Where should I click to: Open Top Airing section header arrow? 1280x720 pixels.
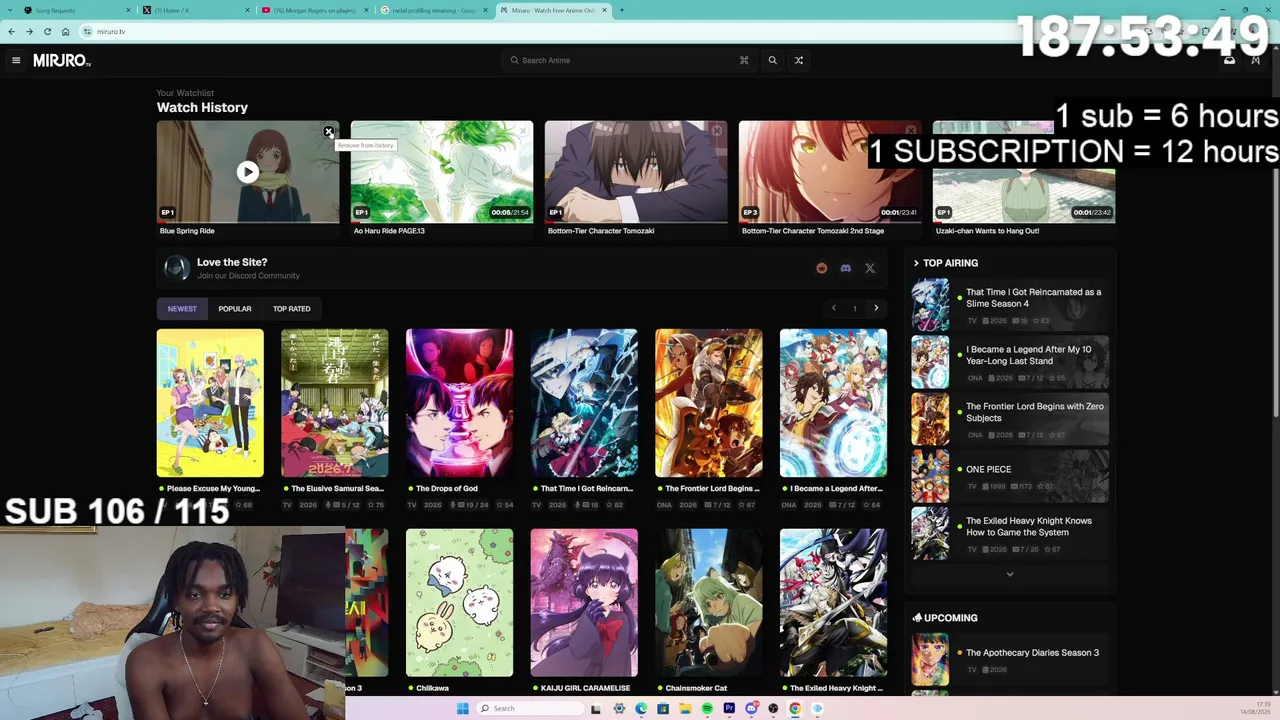coord(916,263)
